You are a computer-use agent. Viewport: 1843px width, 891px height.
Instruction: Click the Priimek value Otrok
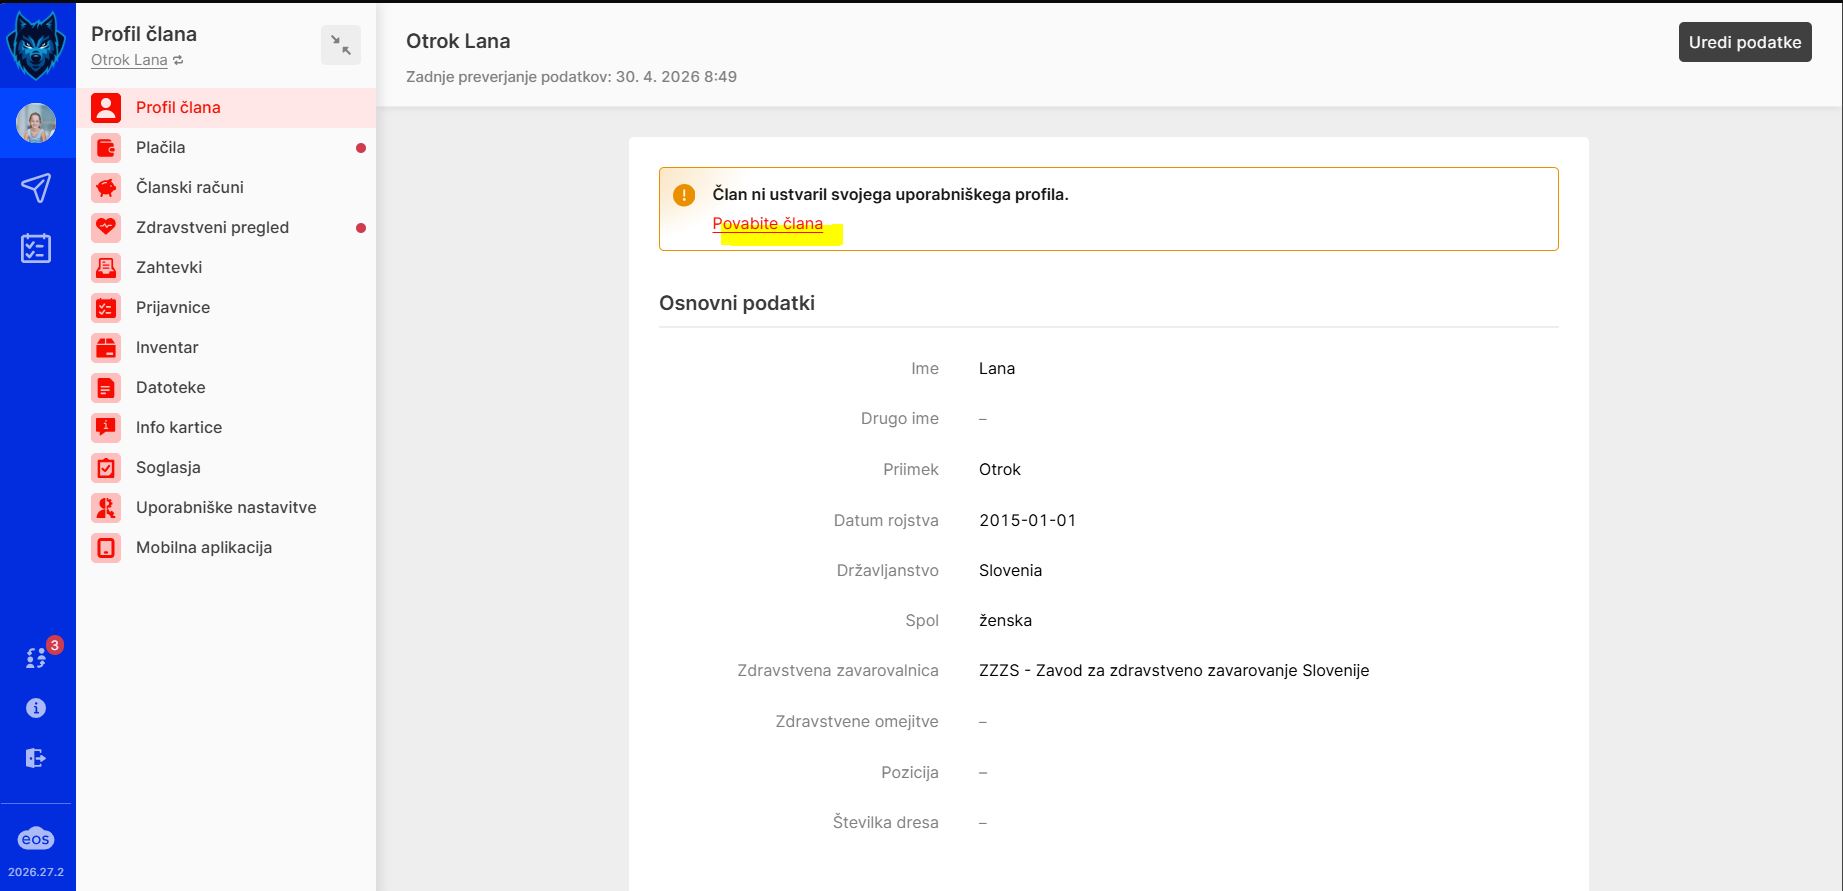(x=1000, y=469)
